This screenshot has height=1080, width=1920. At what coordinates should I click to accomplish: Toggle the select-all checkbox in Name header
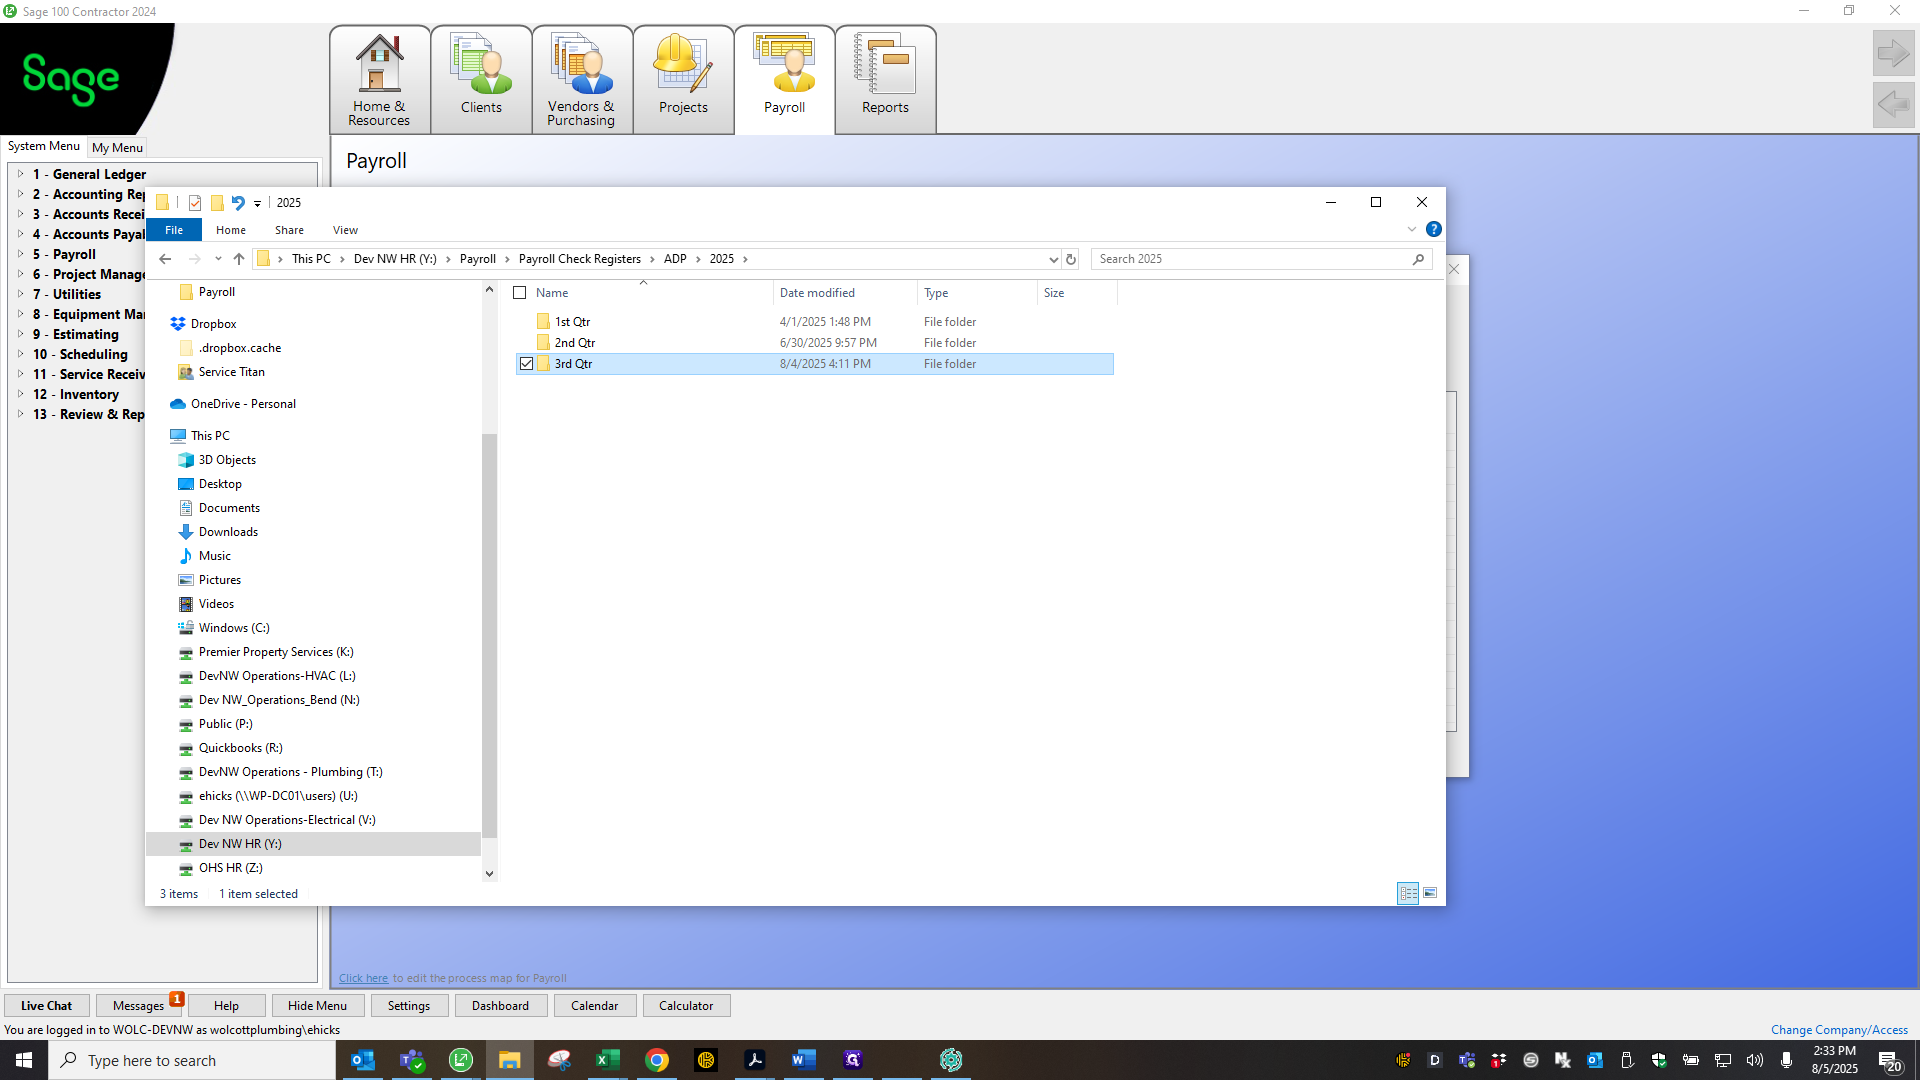pyautogui.click(x=520, y=293)
